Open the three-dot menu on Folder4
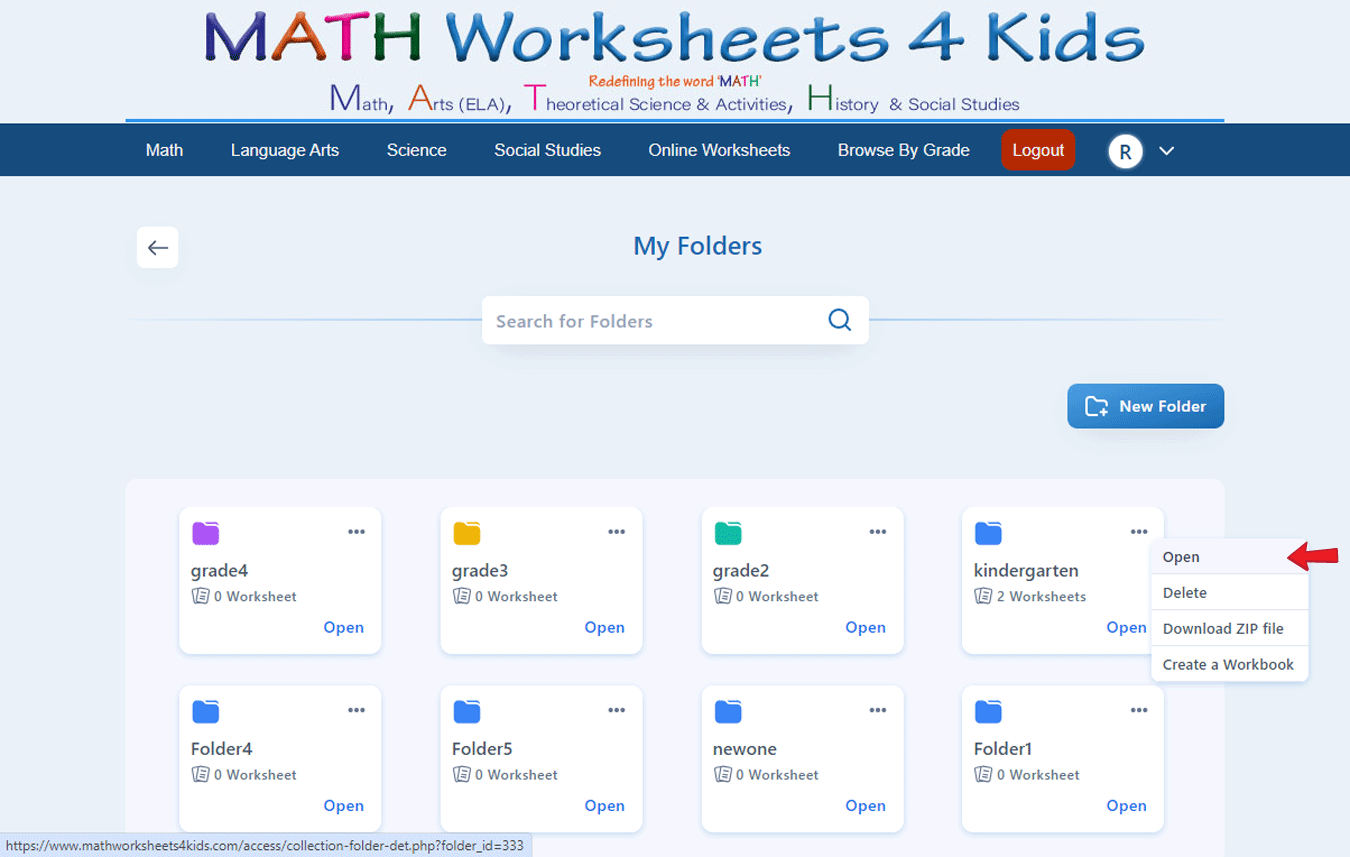This screenshot has width=1350, height=857. (x=356, y=710)
